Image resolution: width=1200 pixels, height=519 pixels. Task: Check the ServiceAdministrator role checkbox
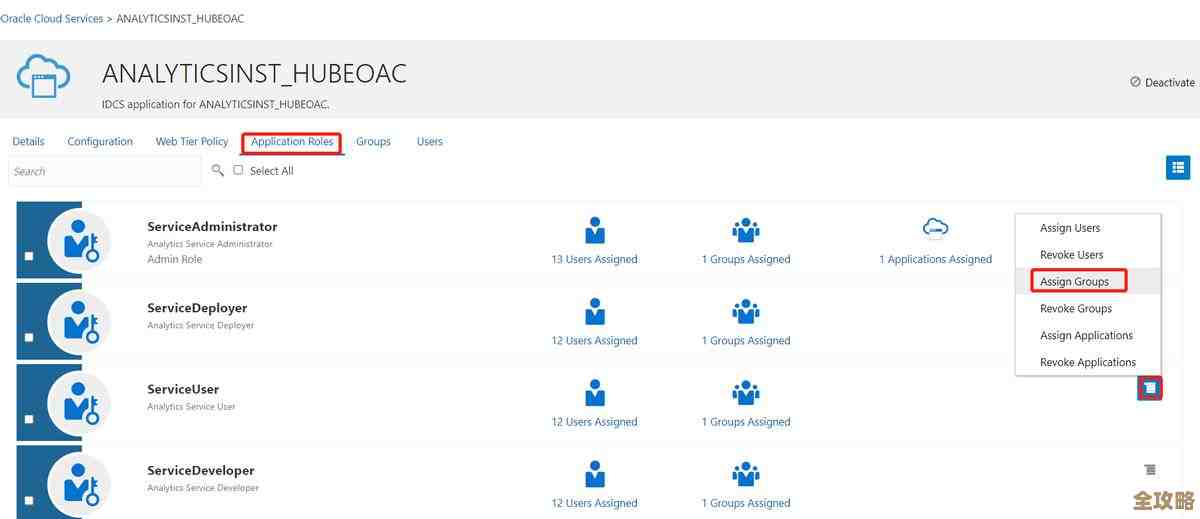click(29, 257)
